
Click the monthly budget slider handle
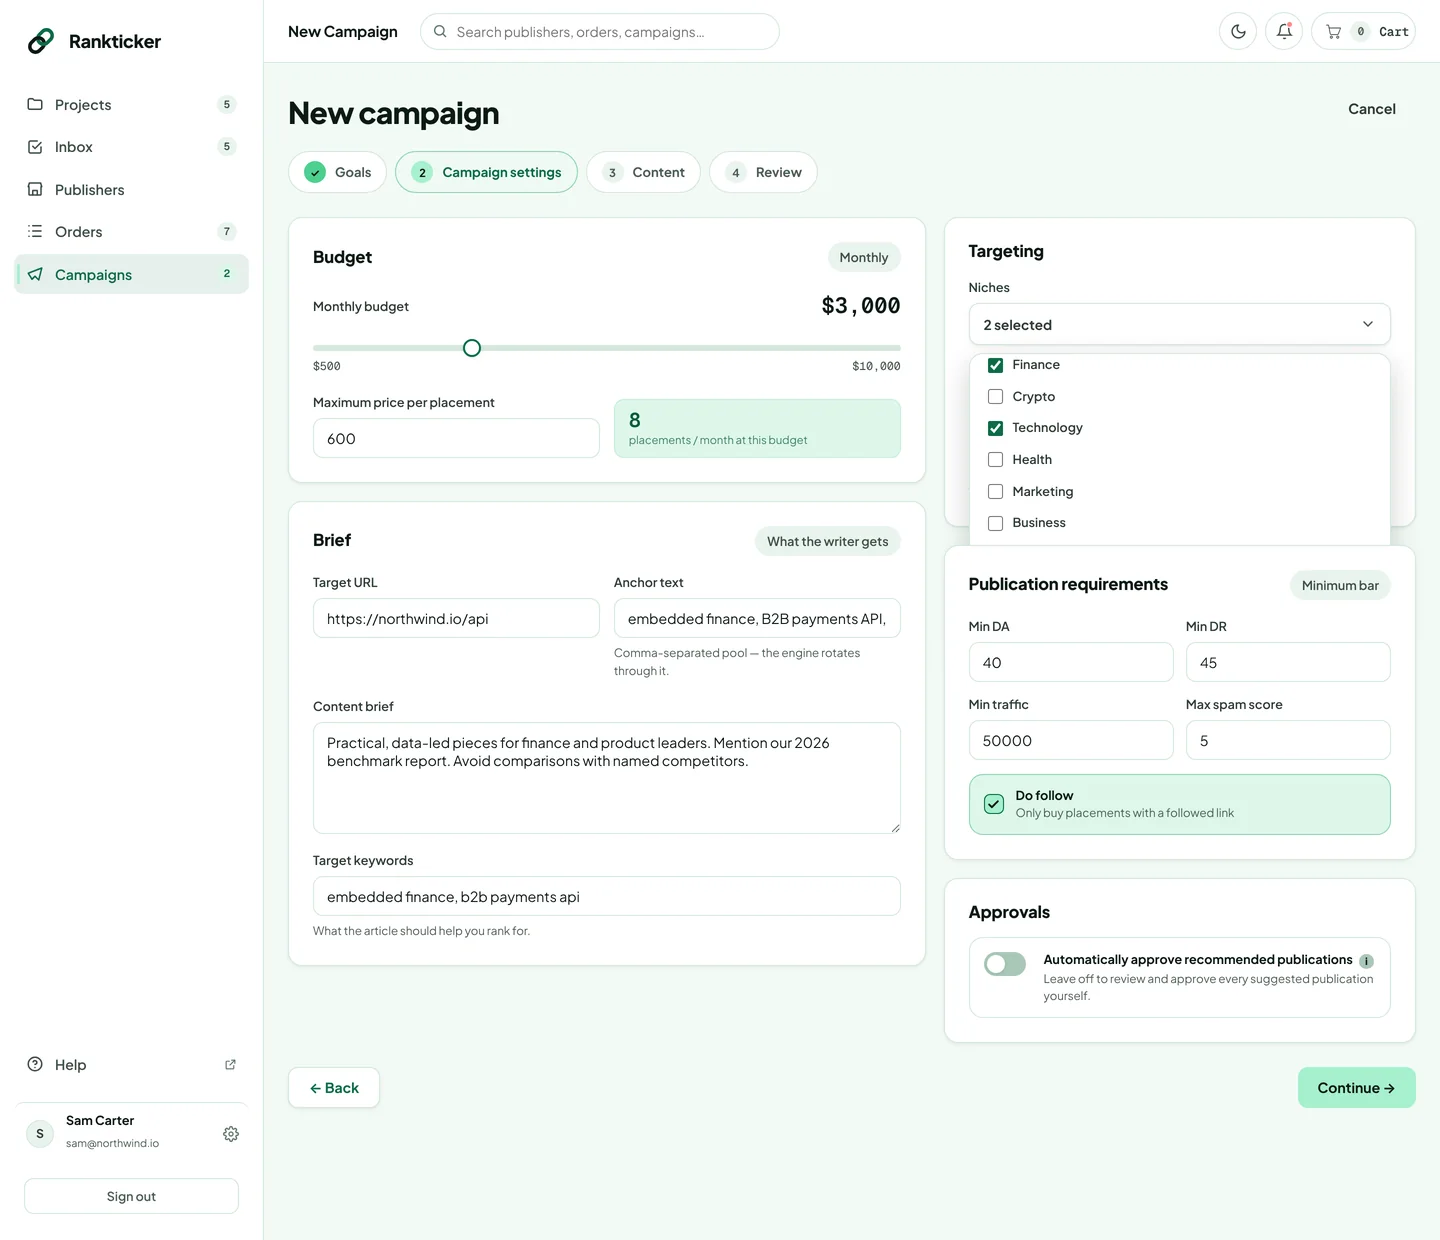[472, 348]
